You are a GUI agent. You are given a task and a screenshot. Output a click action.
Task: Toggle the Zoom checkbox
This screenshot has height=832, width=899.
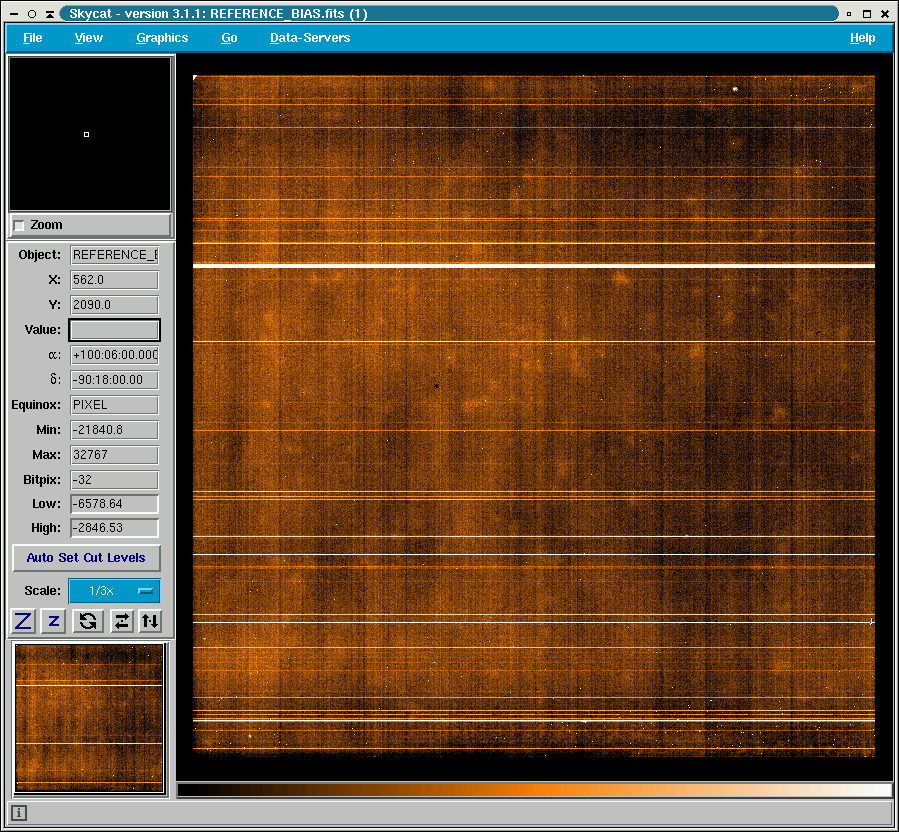tap(19, 226)
